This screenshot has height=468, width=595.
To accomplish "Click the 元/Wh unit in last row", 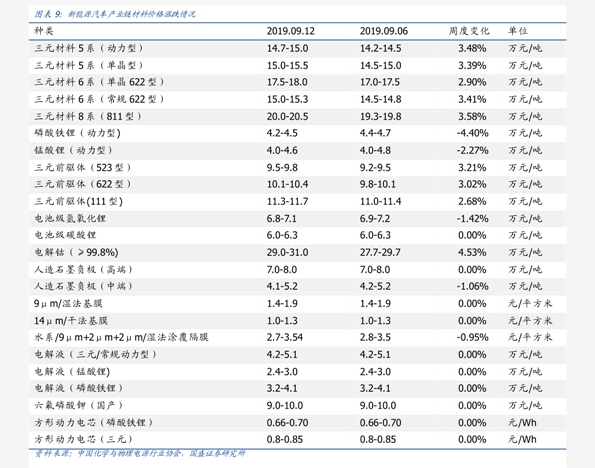I will 522,440.
